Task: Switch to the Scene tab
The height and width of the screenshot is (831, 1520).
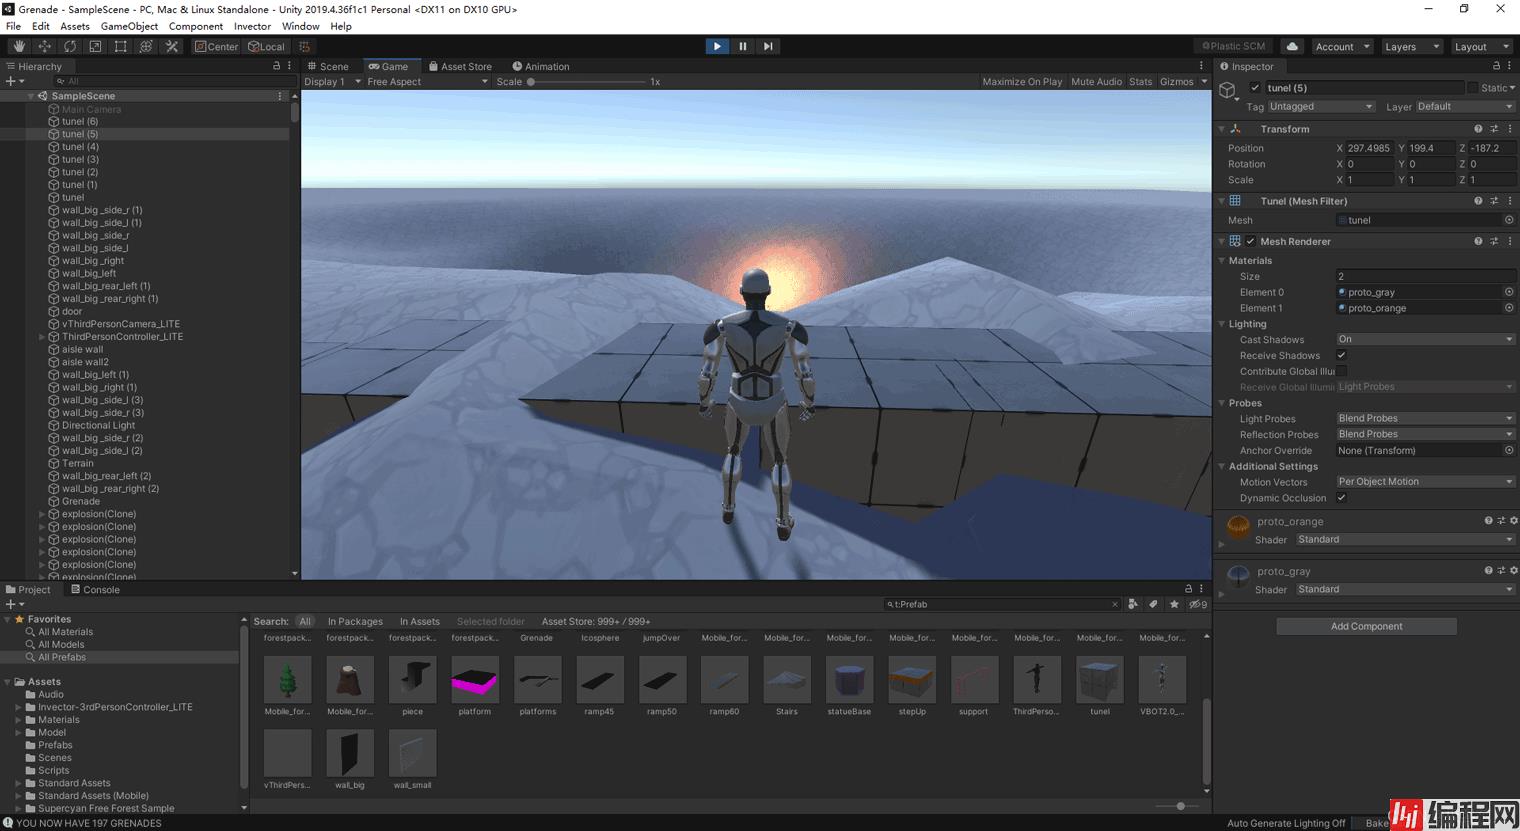Action: (328, 66)
